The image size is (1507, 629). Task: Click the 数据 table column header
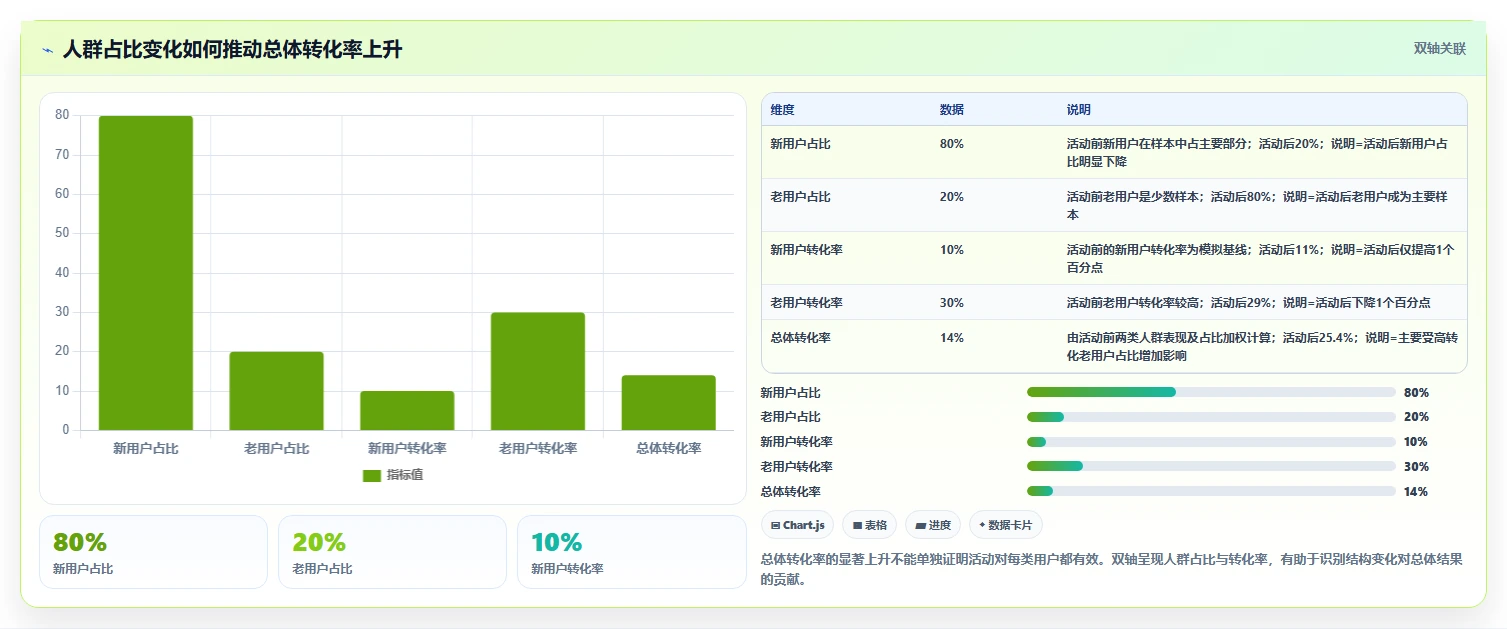952,110
